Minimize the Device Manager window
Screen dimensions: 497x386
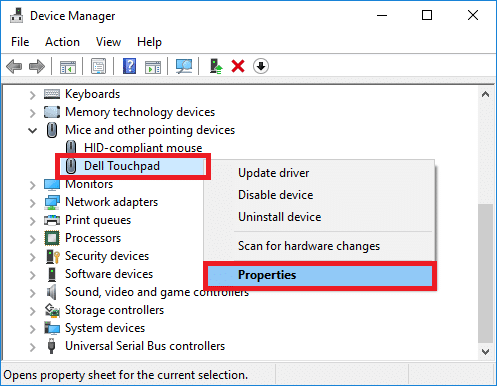pos(382,15)
